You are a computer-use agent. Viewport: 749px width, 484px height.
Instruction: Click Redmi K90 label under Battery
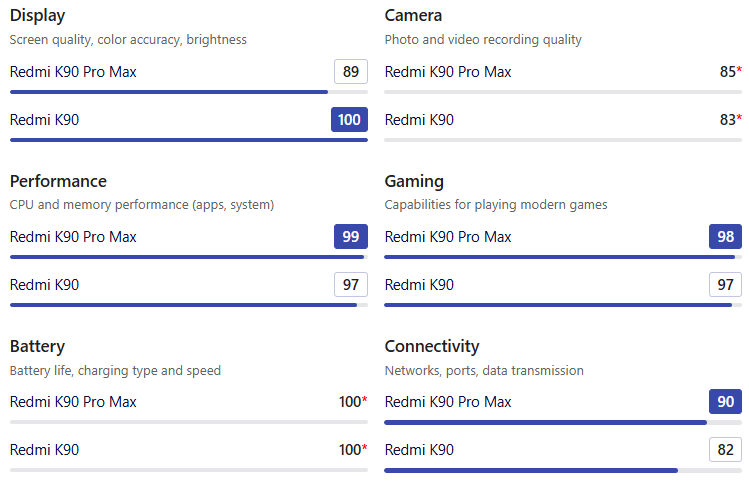coord(44,450)
